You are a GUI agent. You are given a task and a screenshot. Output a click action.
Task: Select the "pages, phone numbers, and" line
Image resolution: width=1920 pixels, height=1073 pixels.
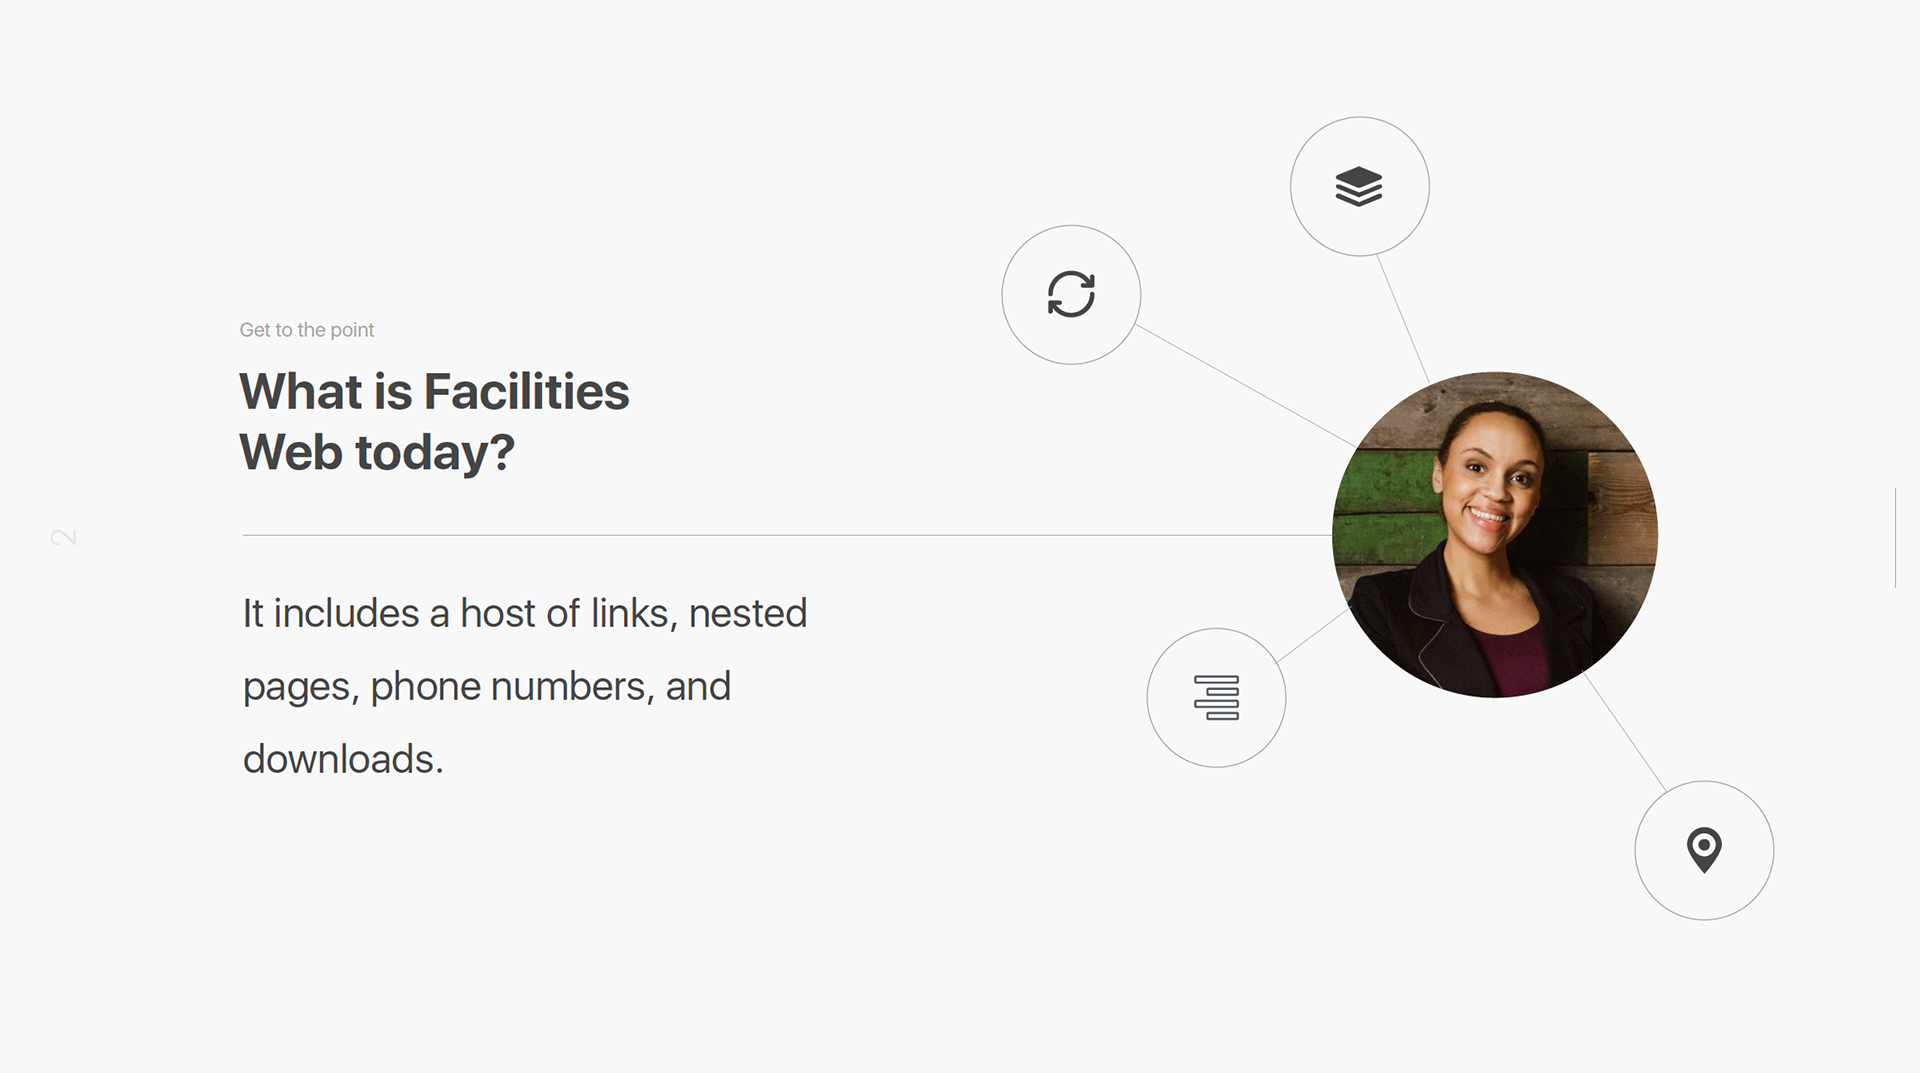[x=486, y=687]
